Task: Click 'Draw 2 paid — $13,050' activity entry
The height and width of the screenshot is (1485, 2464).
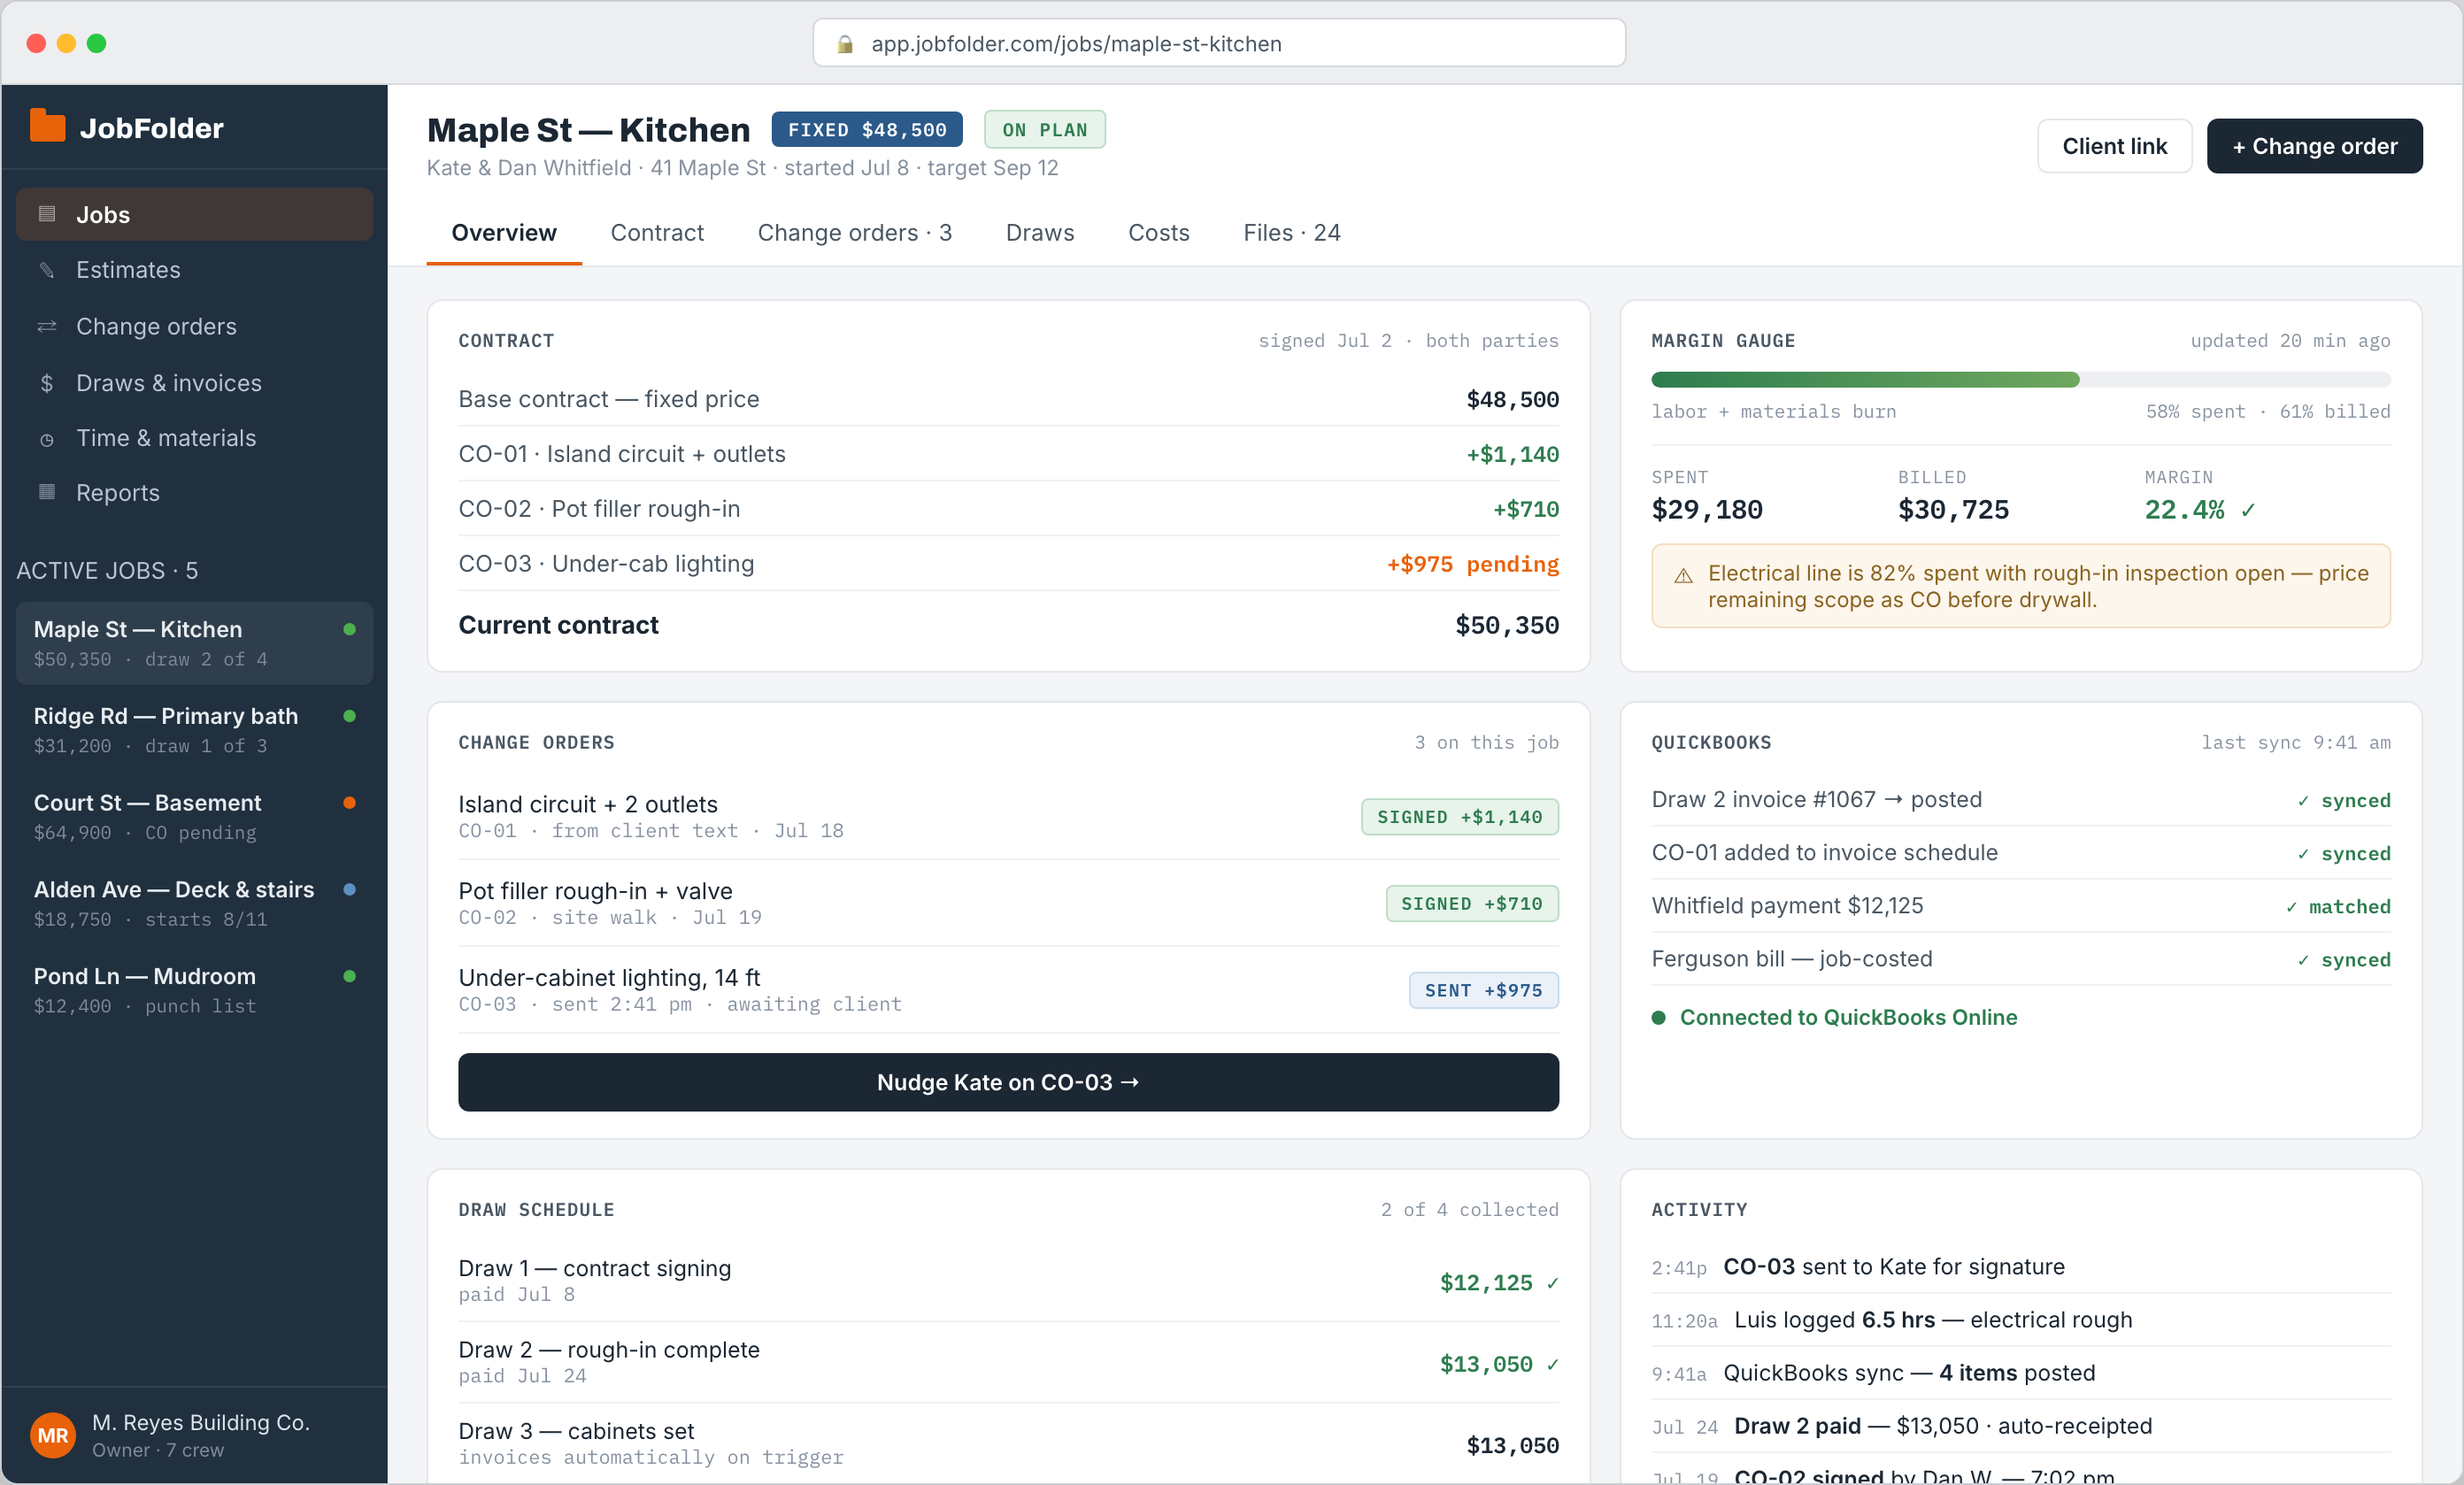Action: pyautogui.click(x=2020, y=1426)
